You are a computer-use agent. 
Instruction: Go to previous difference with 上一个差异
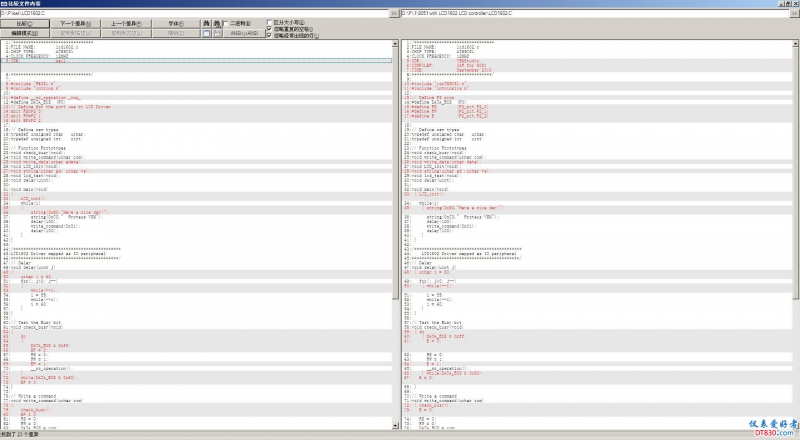(124, 22)
